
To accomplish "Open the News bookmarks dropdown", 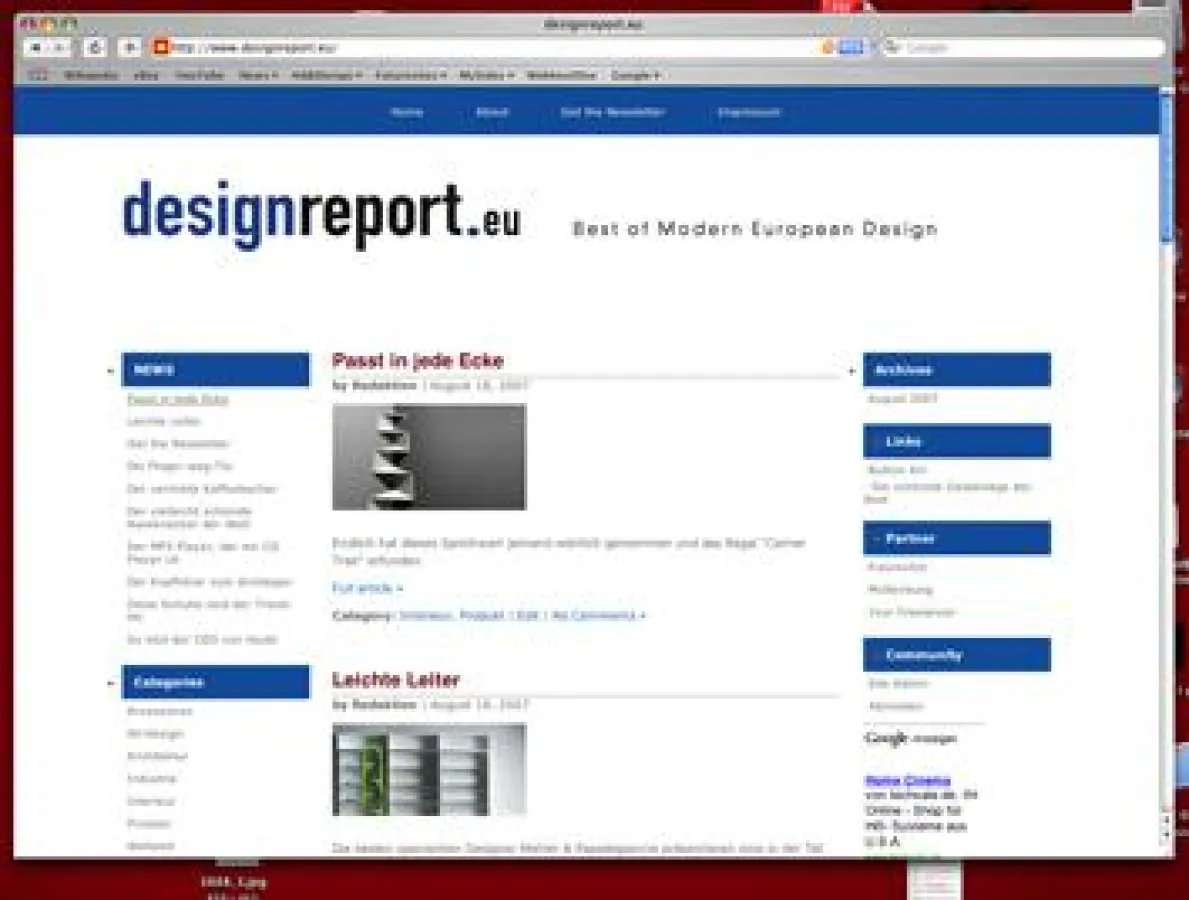I will click(x=256, y=74).
